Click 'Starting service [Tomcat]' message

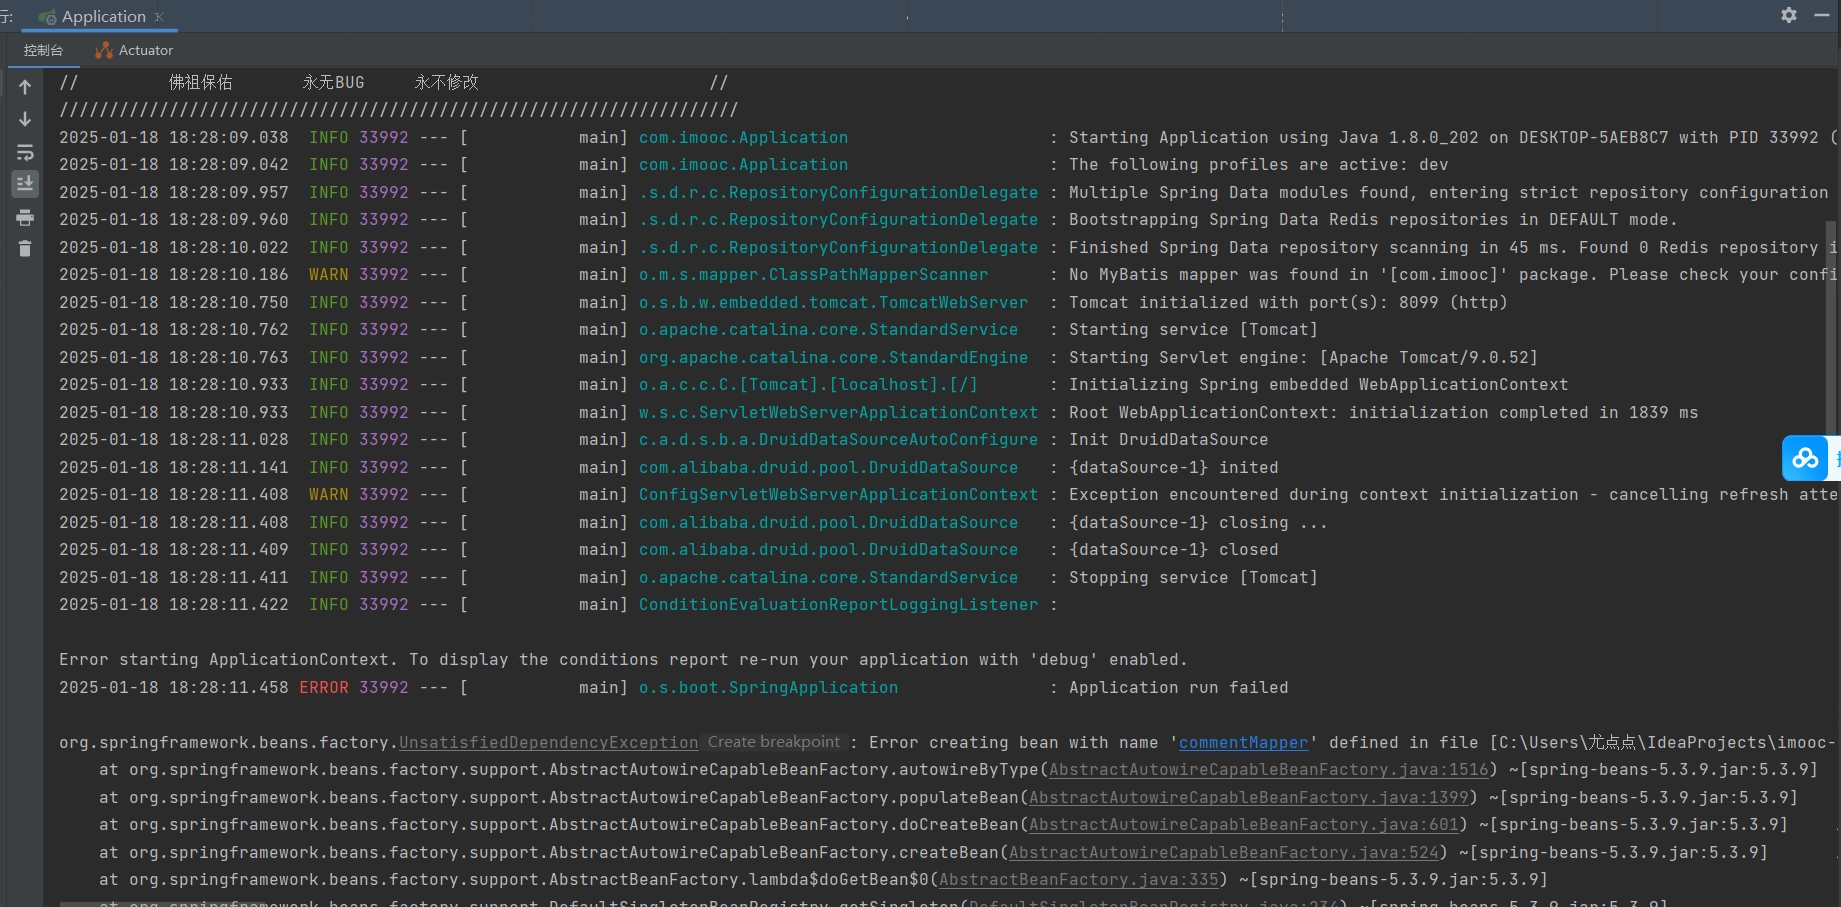point(1193,330)
